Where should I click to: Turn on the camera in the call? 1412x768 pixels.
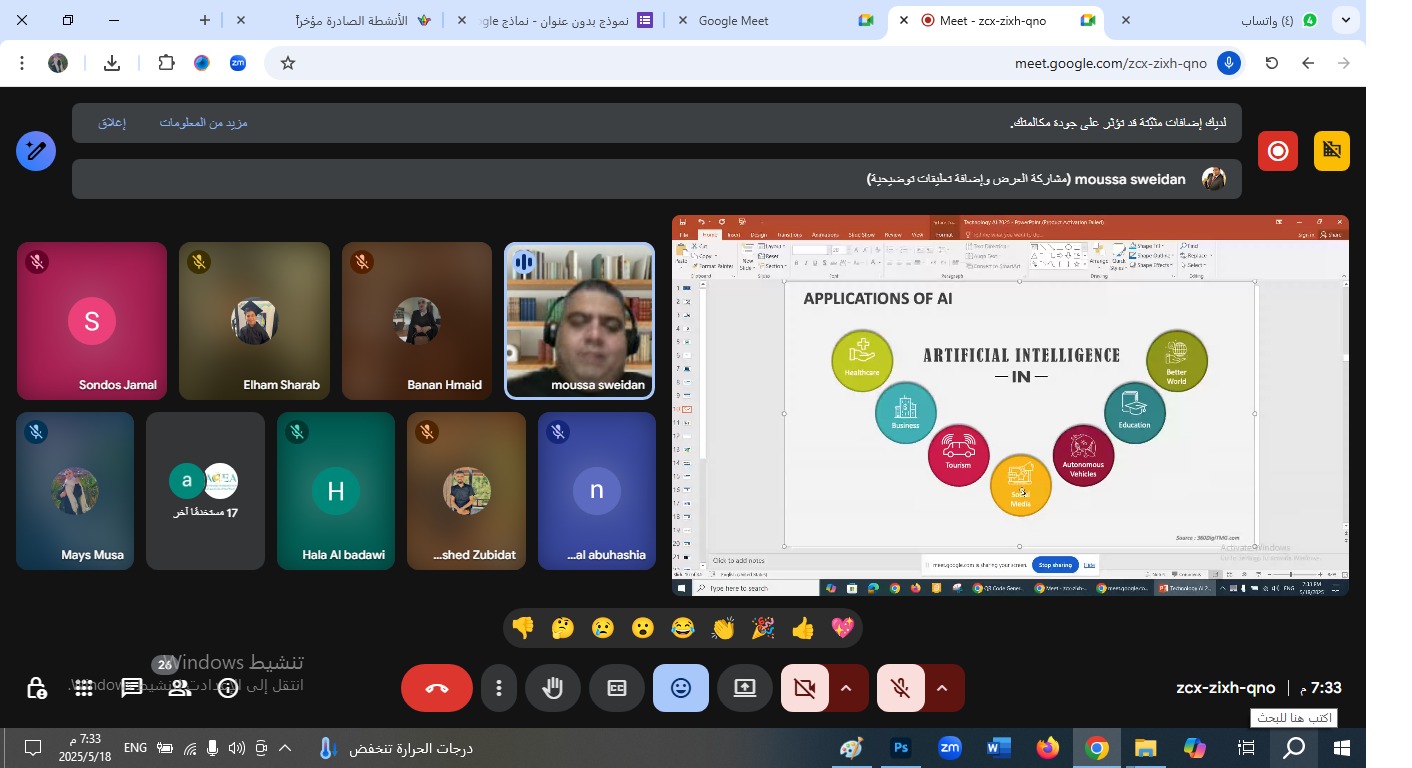804,688
